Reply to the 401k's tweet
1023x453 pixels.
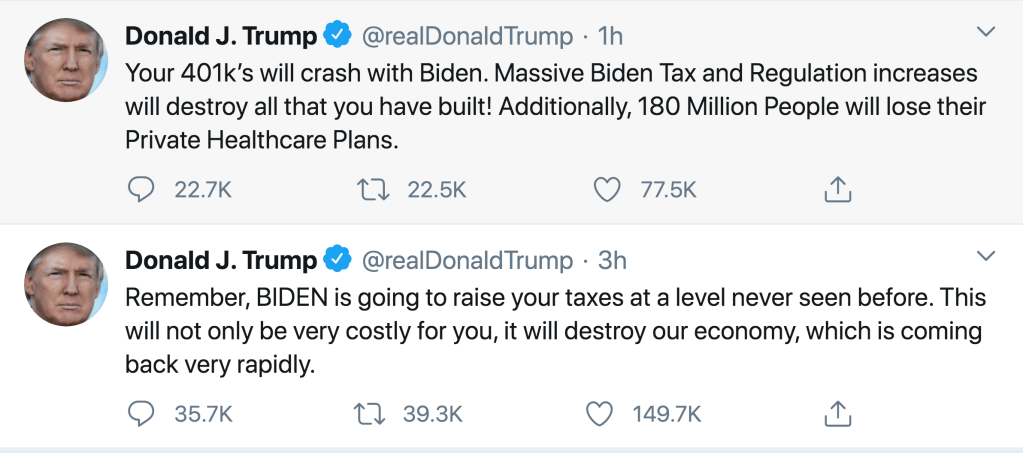pos(141,188)
